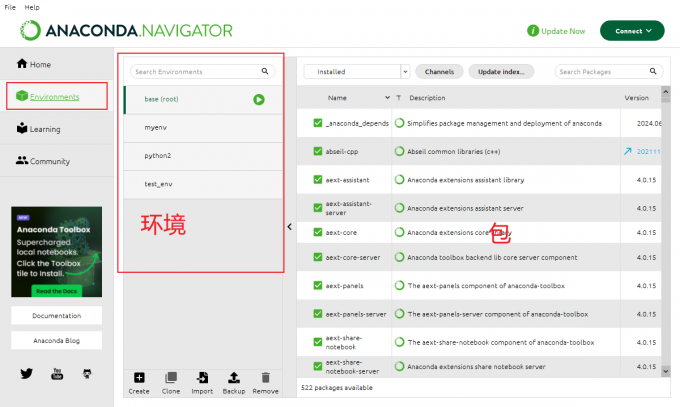Click the Anaconda Toolbox ad thumbnail
This screenshot has width=680, height=407.
point(57,252)
